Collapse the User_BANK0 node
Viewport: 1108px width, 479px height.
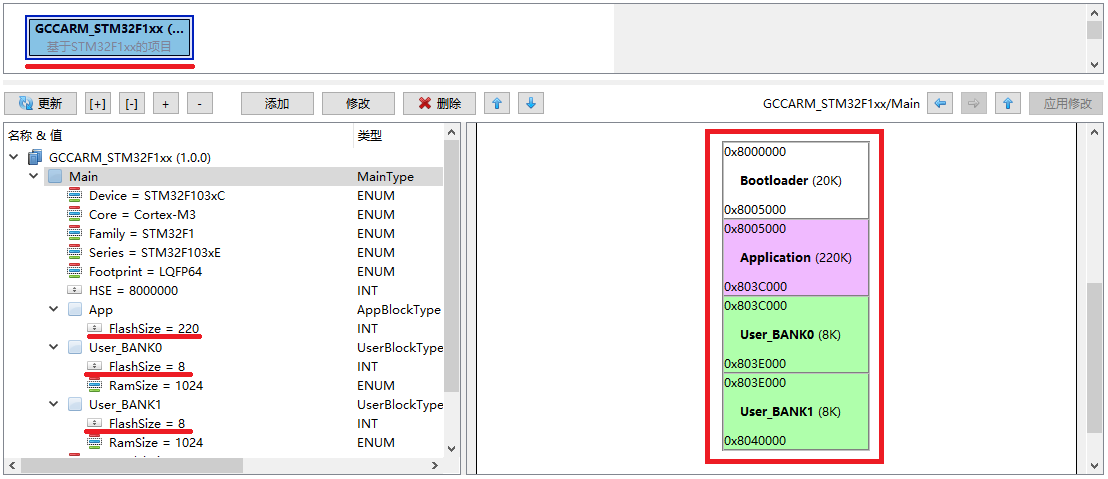click(x=53, y=348)
